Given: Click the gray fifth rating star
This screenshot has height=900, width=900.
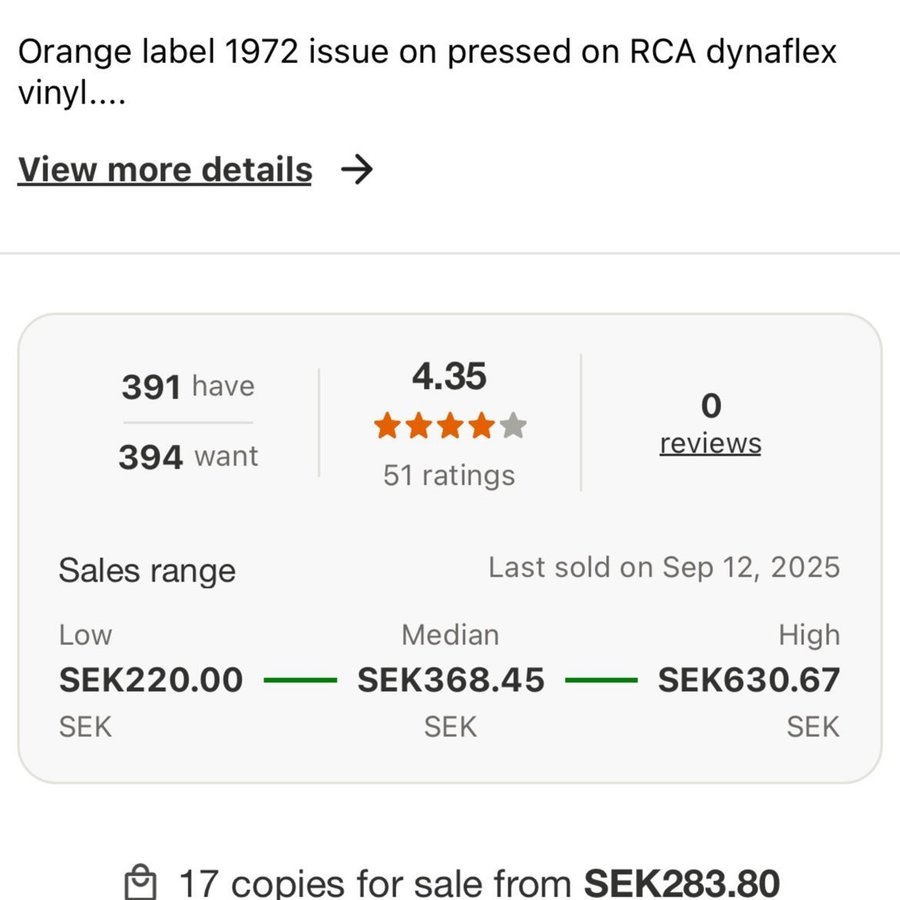Looking at the screenshot, I should 514,427.
